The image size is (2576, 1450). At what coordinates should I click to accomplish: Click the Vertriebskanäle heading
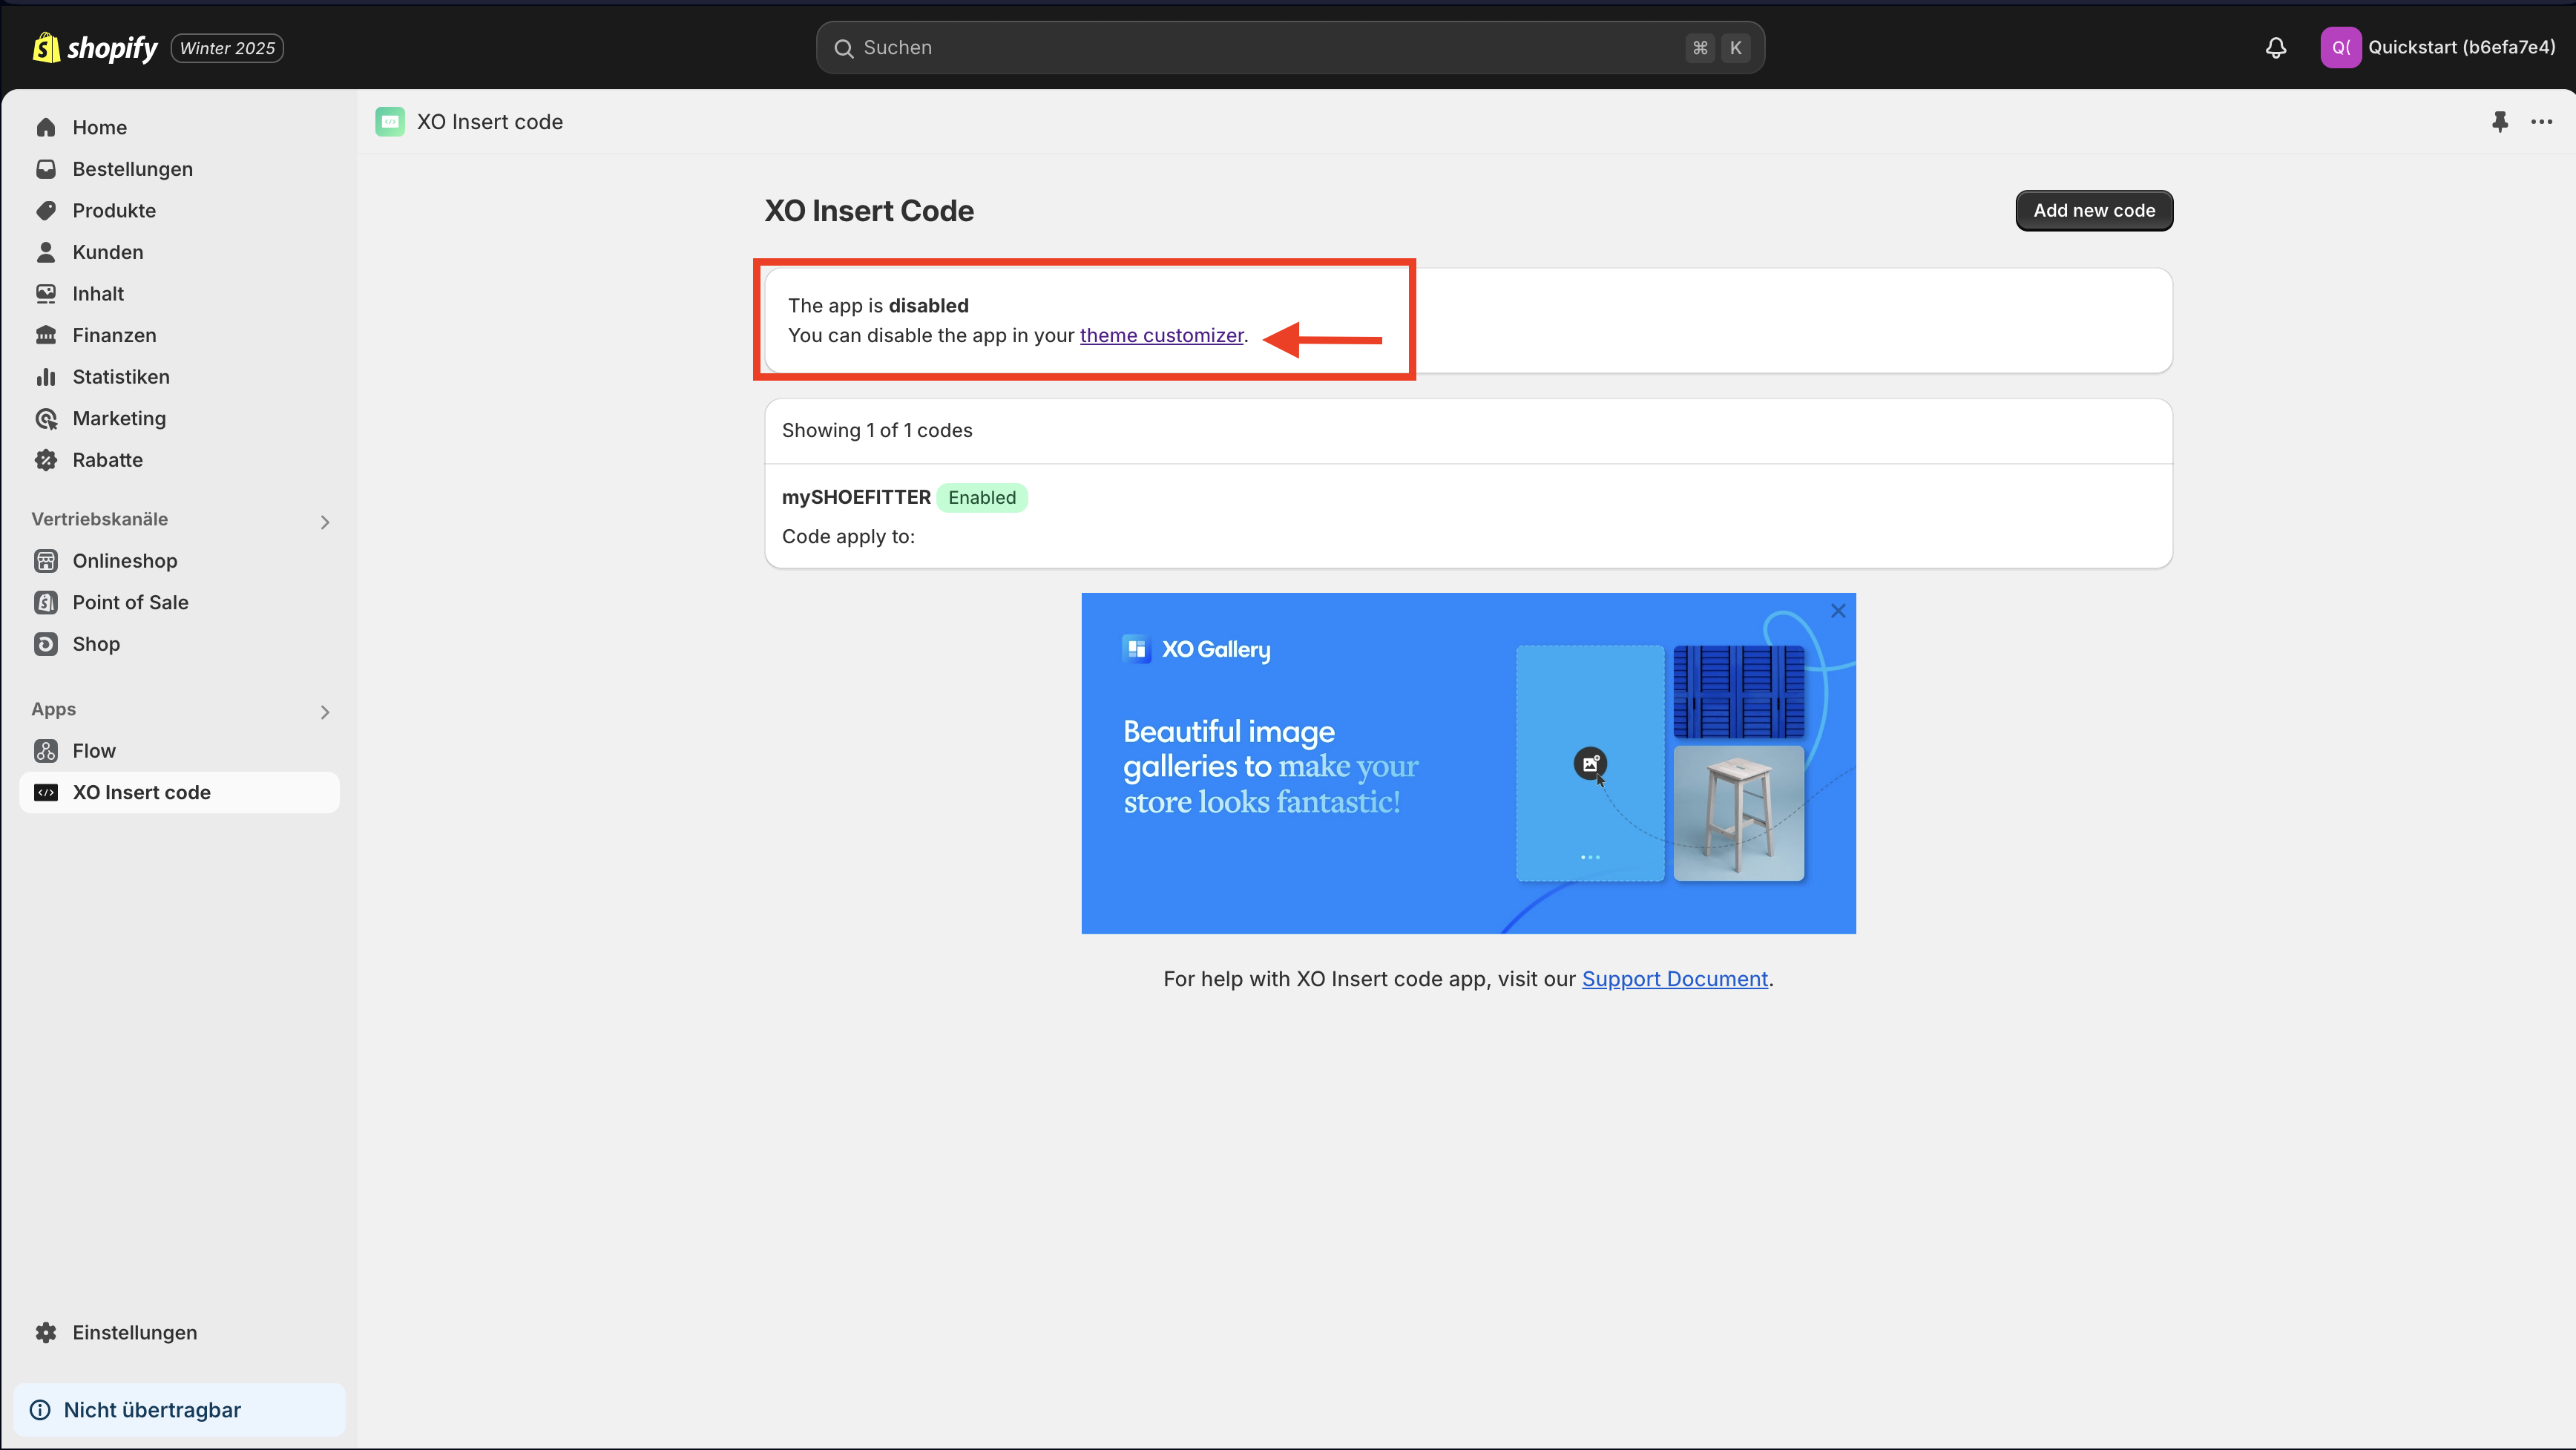(99, 519)
